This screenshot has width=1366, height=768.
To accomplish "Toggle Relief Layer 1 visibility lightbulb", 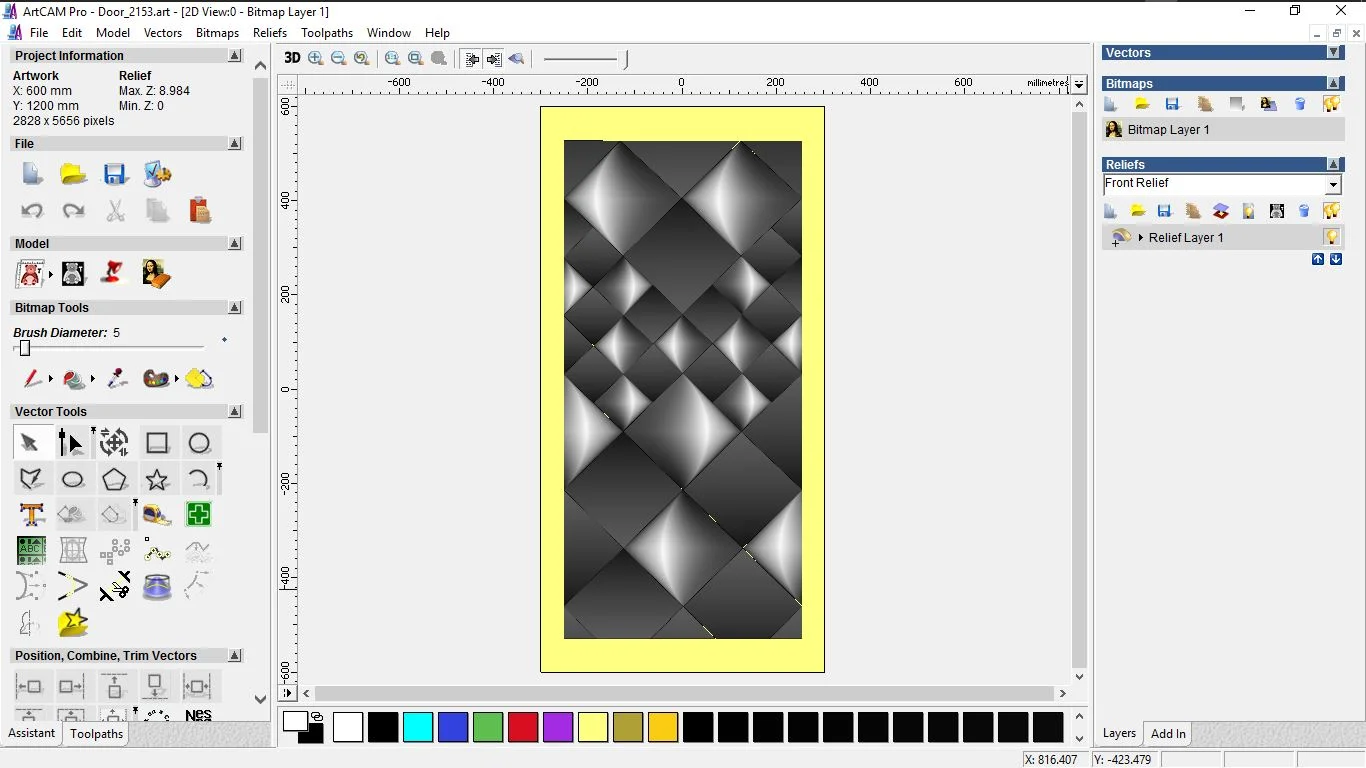I will tap(1331, 237).
